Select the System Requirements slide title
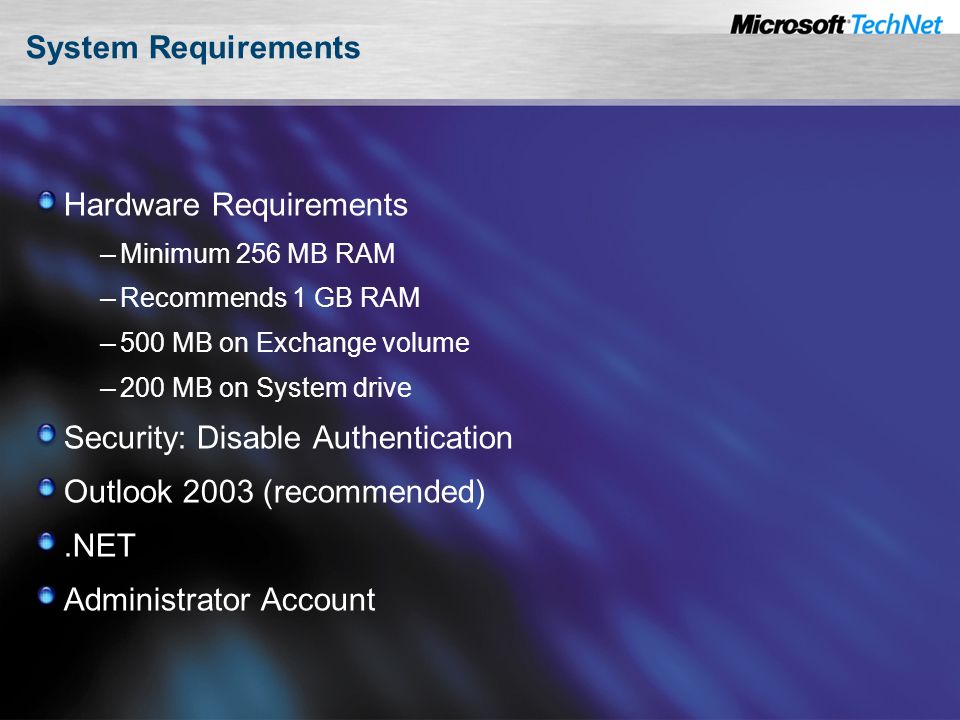Screen dimensions: 960x720 click(x=193, y=48)
